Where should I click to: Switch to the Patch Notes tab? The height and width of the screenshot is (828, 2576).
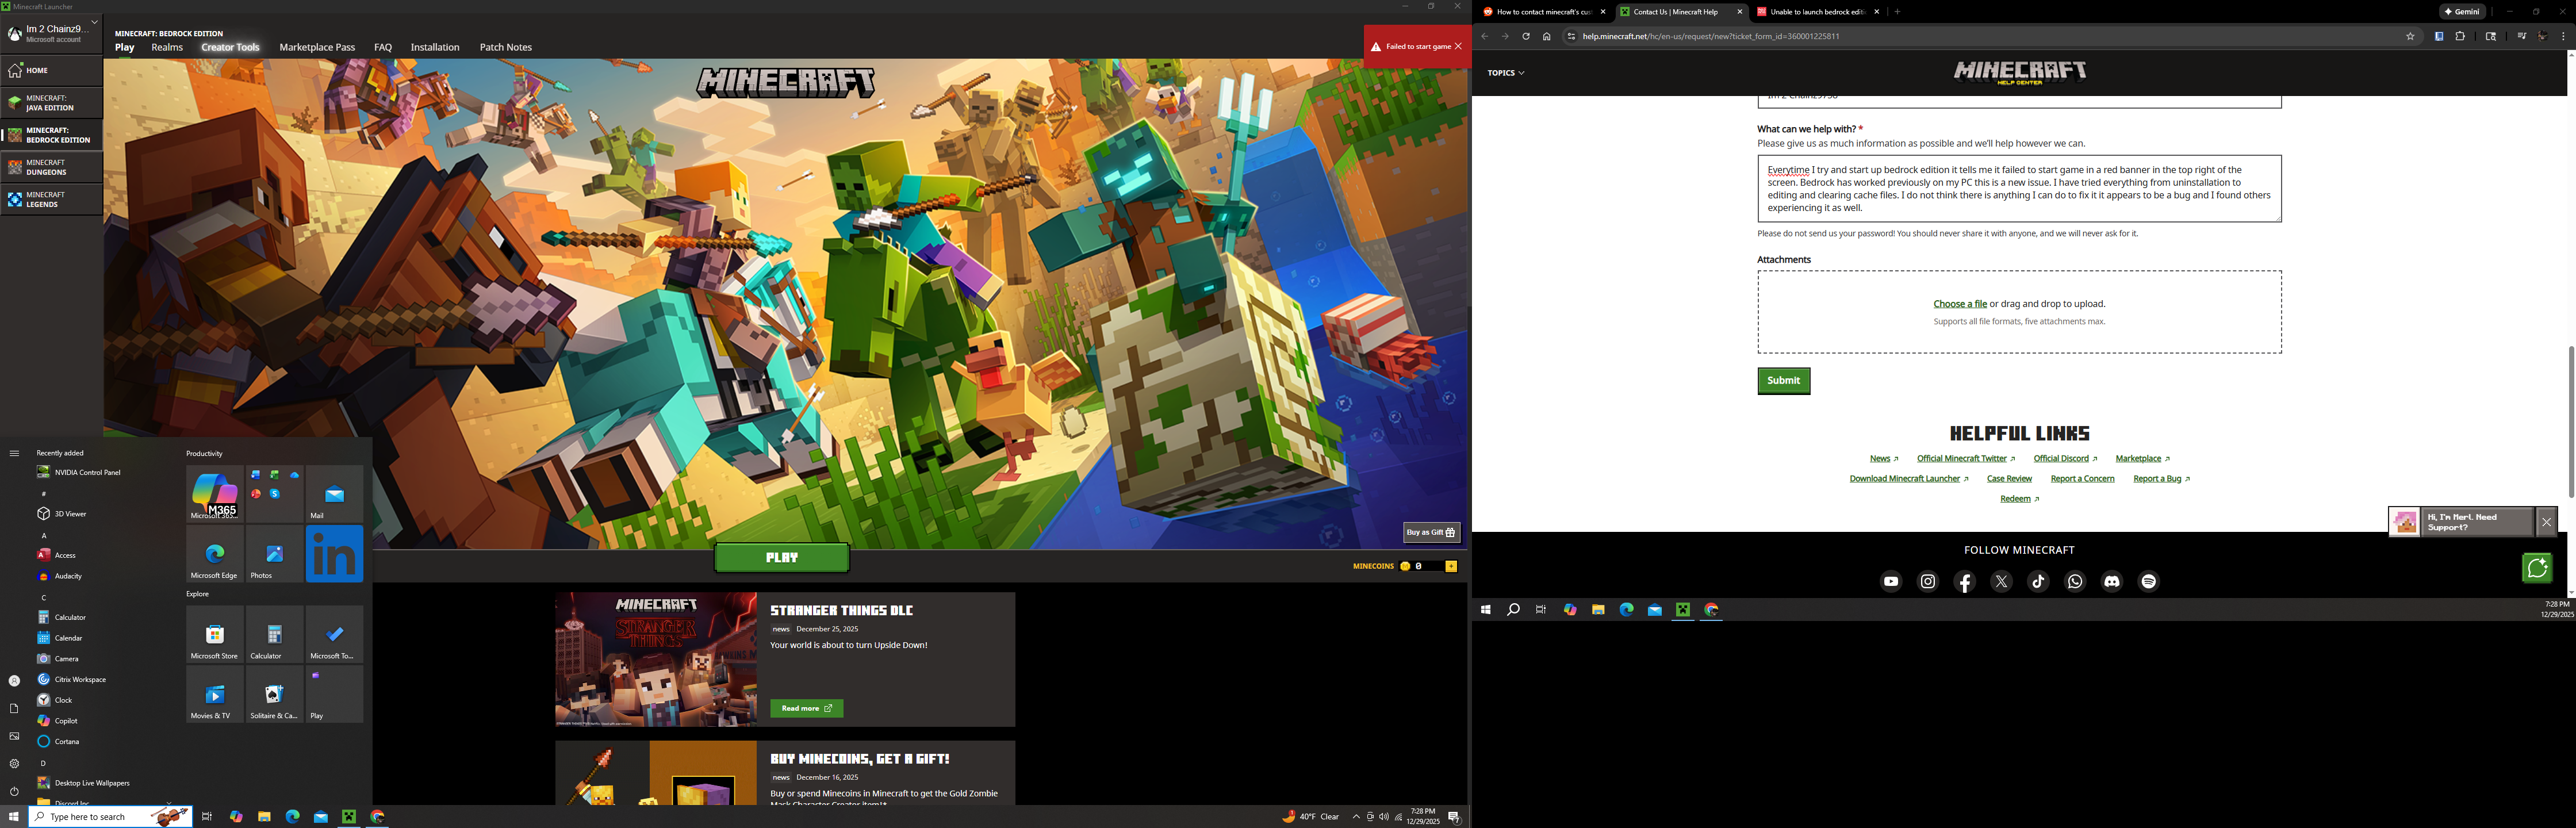(x=505, y=47)
